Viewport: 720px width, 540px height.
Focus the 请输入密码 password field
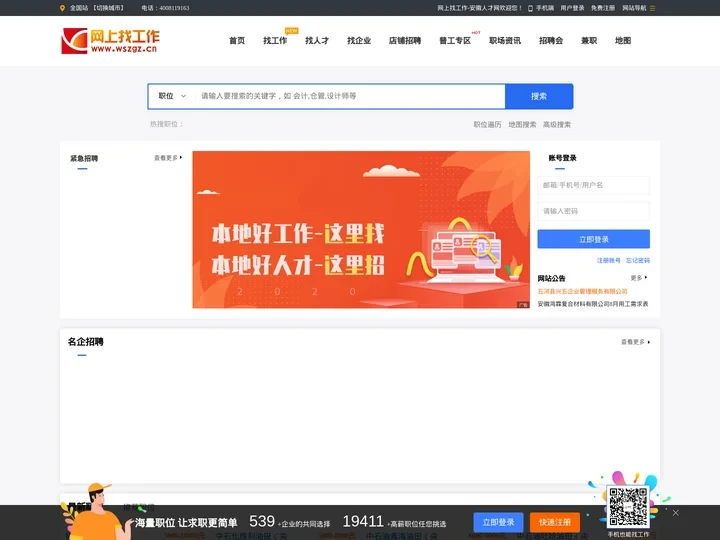593,211
